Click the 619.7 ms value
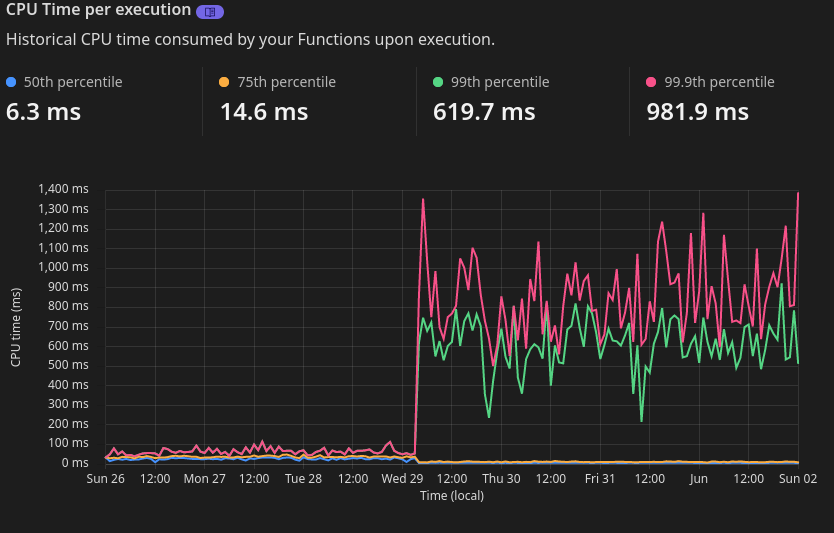This screenshot has height=533, width=834. coord(484,112)
